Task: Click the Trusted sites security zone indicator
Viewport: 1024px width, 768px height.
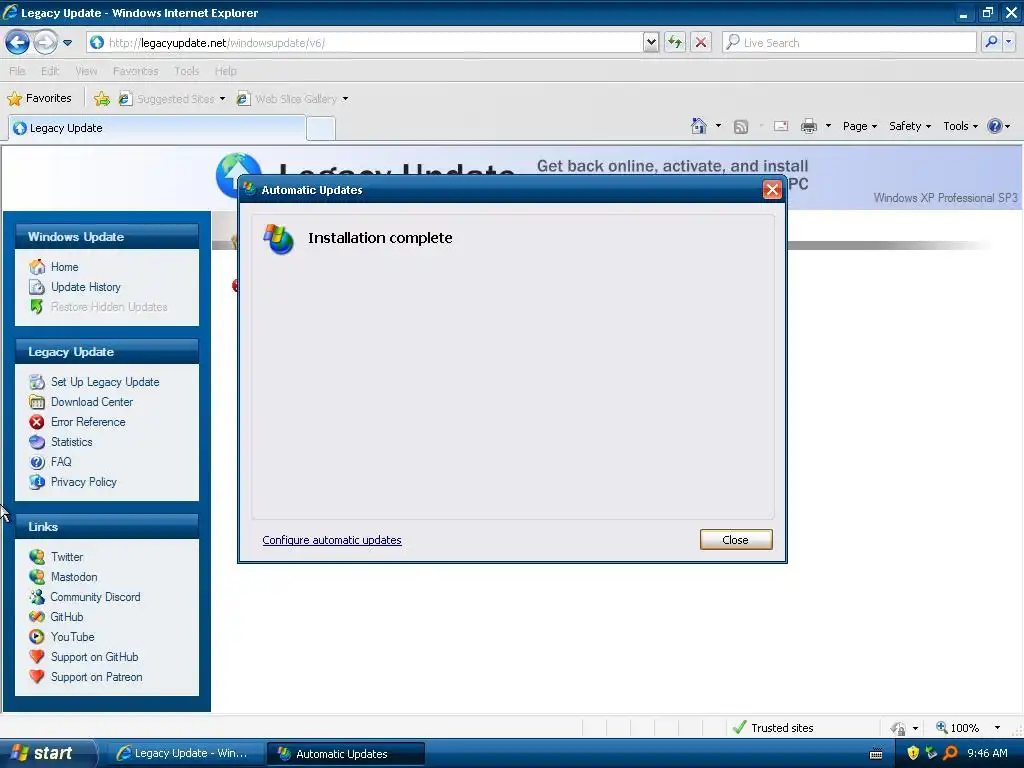Action: [x=773, y=728]
